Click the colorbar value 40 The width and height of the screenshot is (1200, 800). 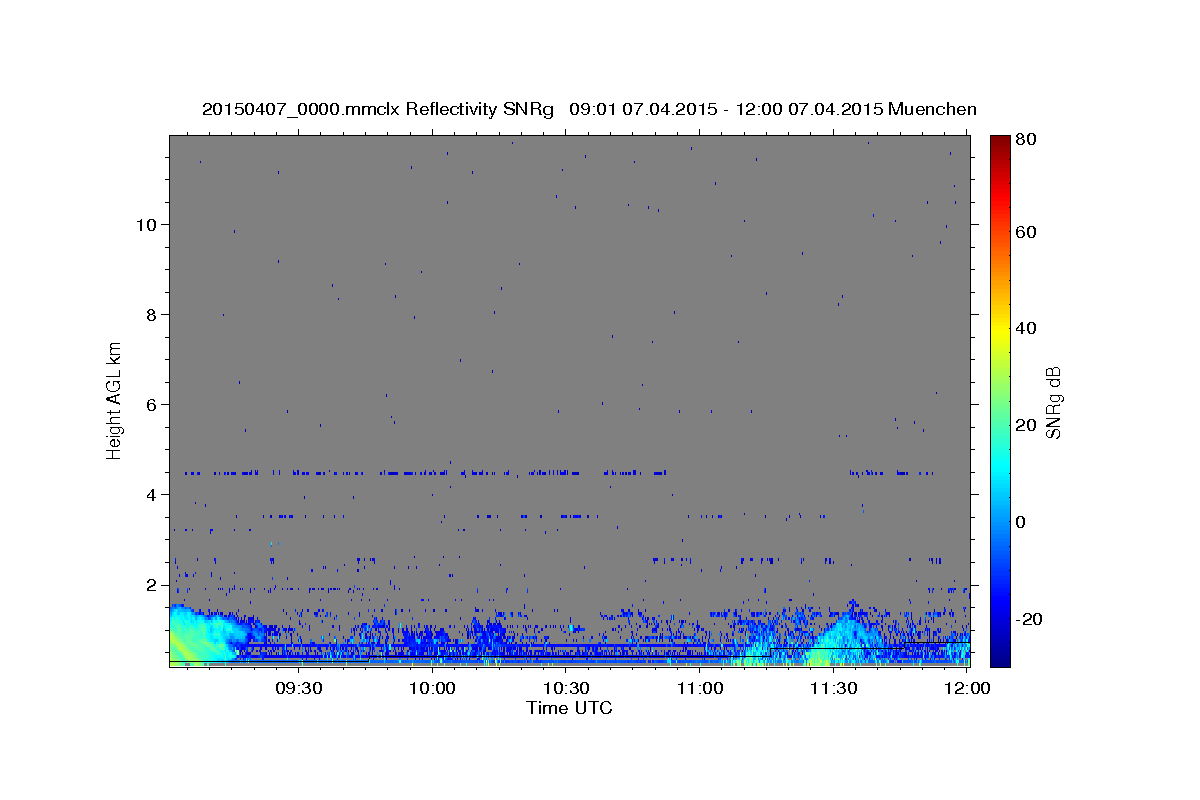click(1025, 328)
